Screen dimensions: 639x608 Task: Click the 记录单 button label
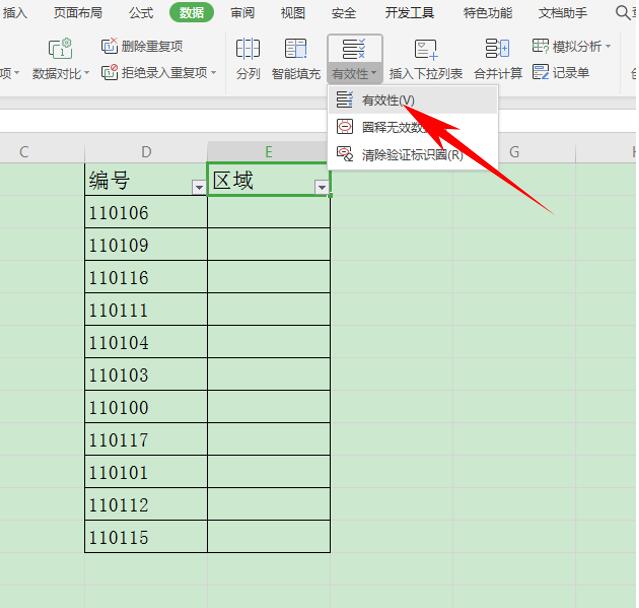pyautogui.click(x=571, y=73)
